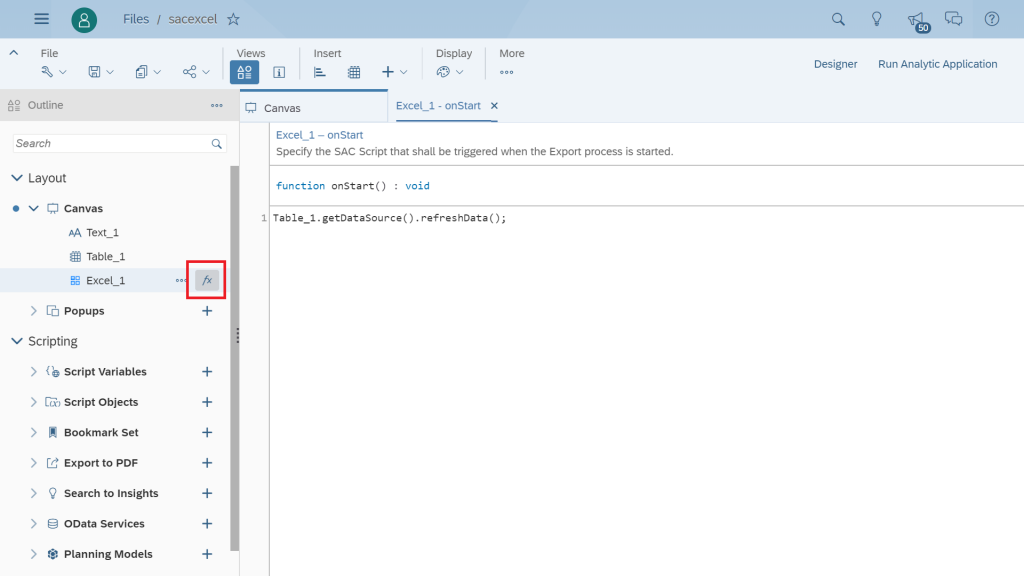Expand the Popups node
This screenshot has width=1024, height=576.
click(34, 311)
